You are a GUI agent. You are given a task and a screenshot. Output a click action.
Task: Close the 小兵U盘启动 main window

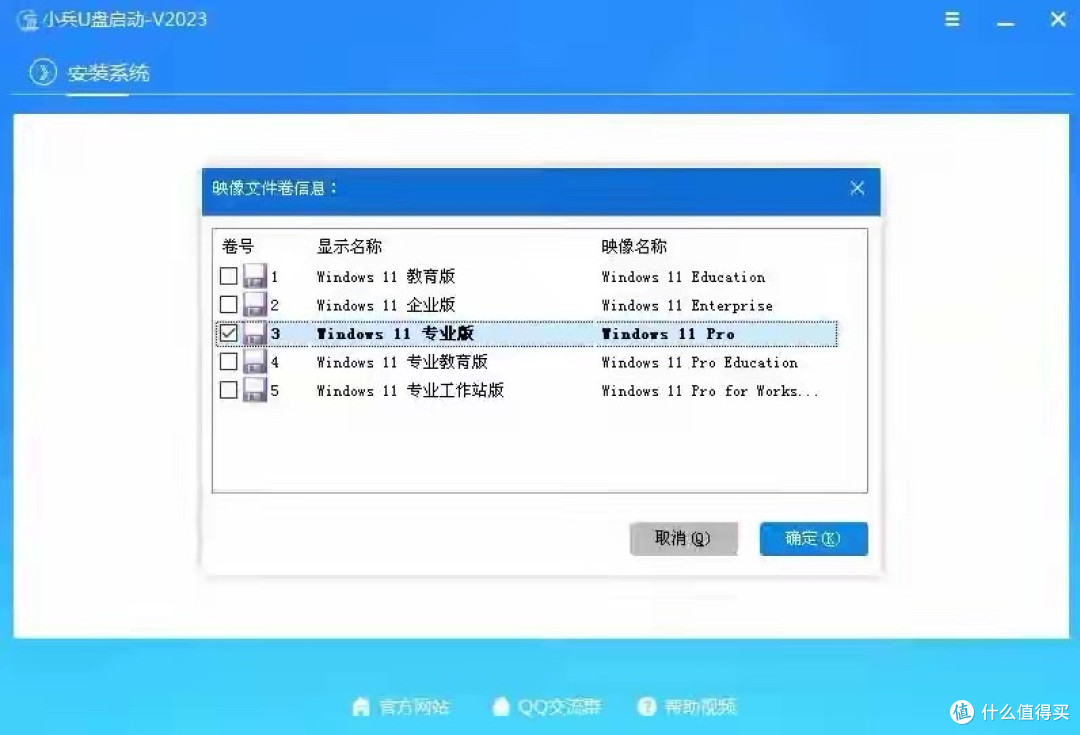[x=1058, y=19]
